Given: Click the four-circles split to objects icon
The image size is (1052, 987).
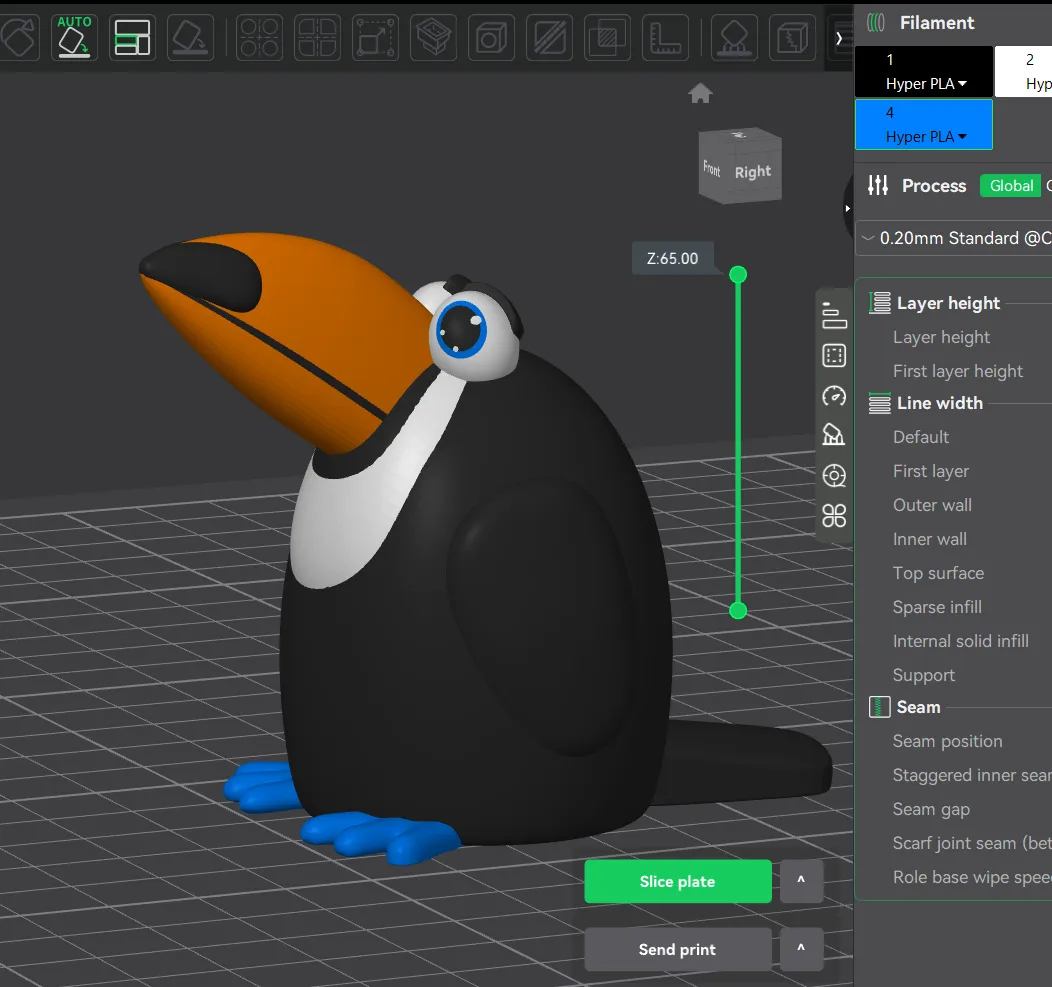Looking at the screenshot, I should coord(260,37).
